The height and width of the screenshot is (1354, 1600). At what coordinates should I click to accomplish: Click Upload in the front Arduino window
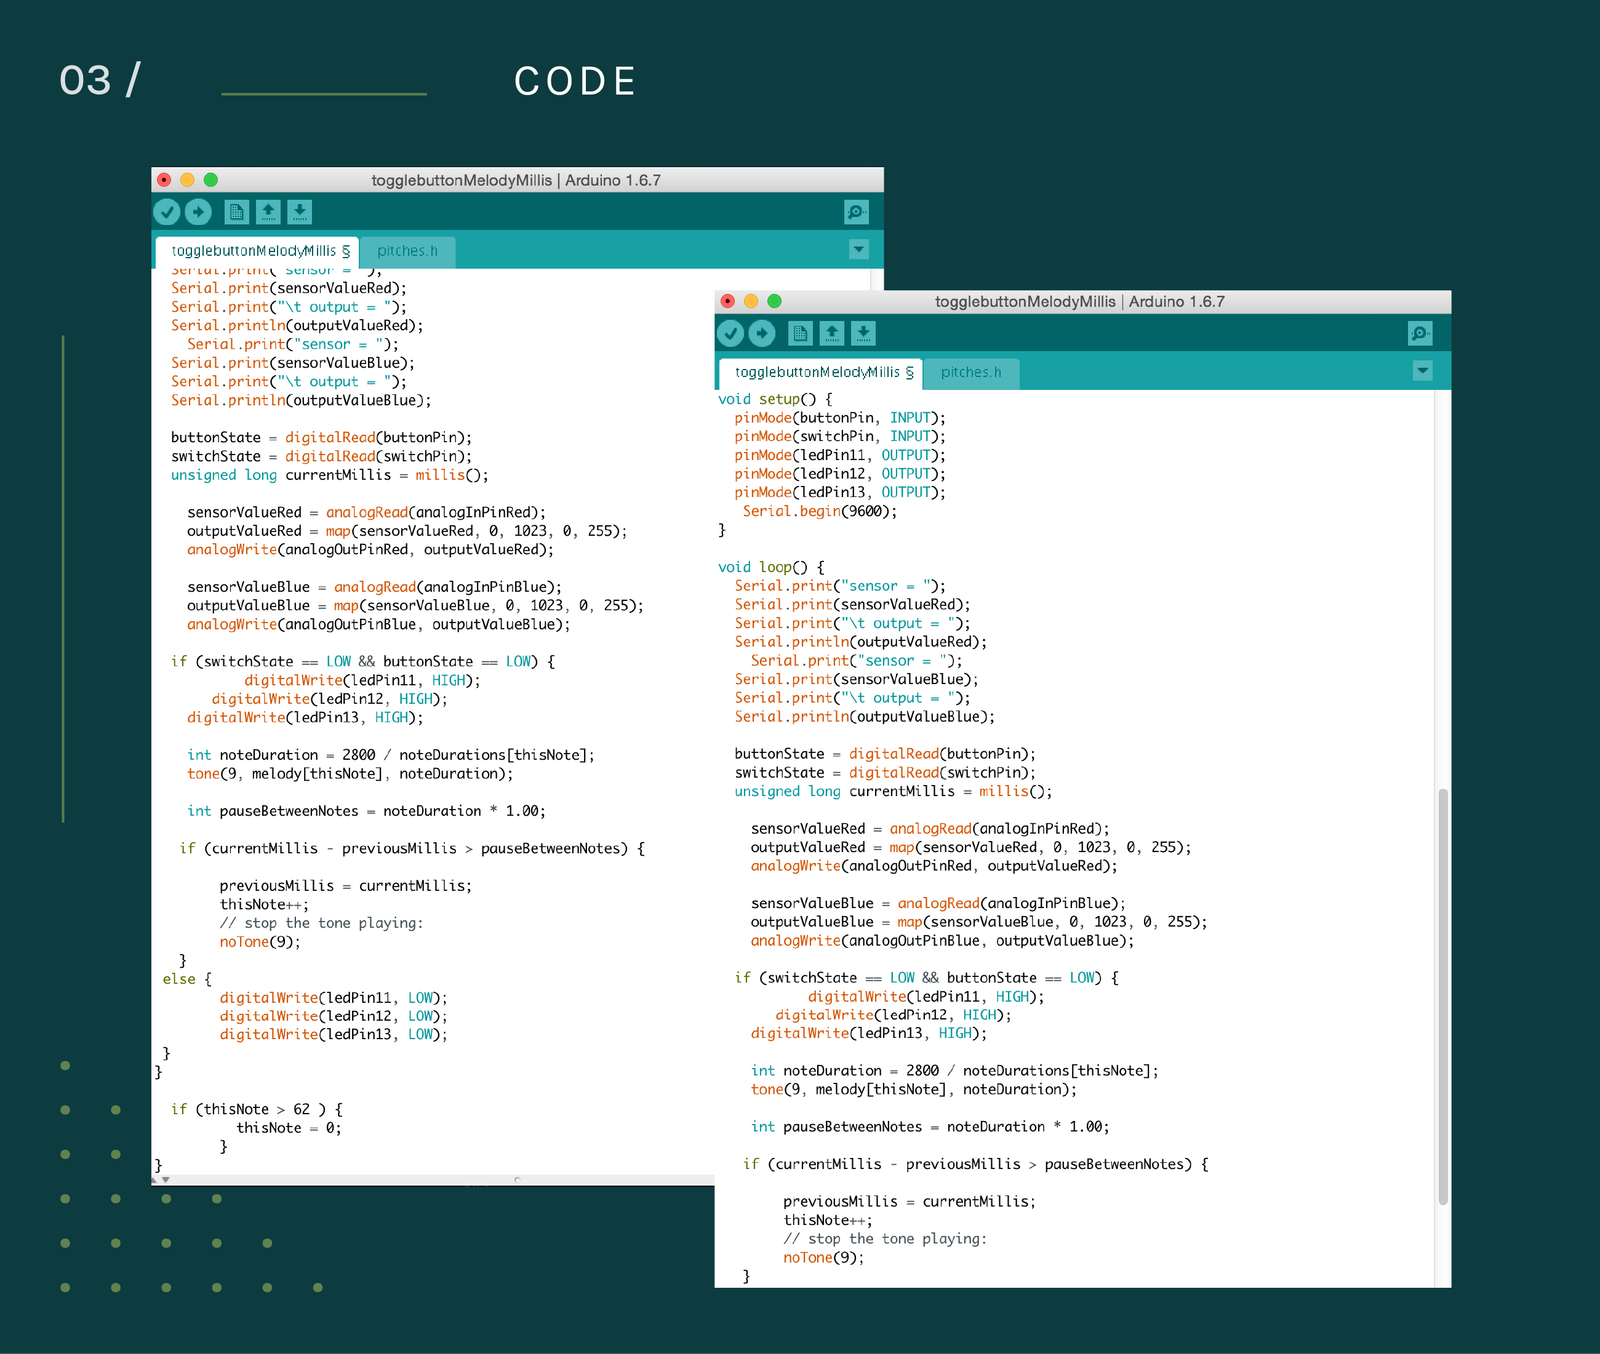point(762,332)
